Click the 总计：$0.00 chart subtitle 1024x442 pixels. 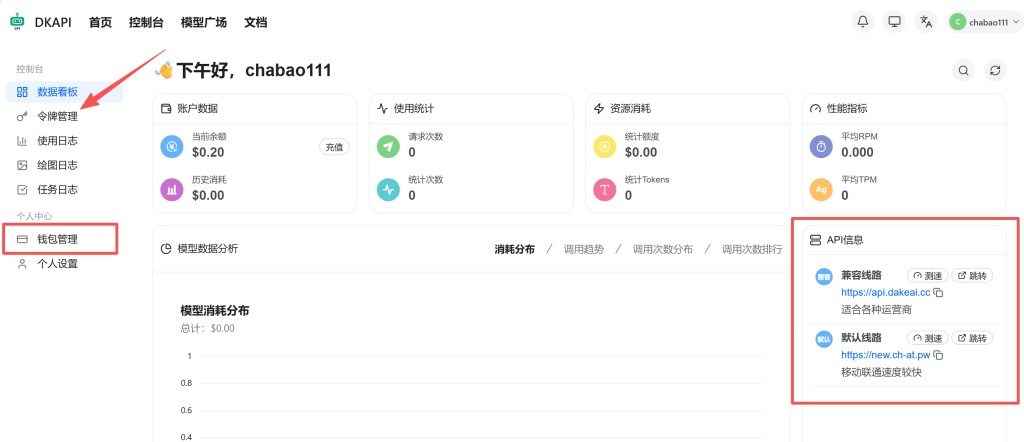click(x=207, y=328)
